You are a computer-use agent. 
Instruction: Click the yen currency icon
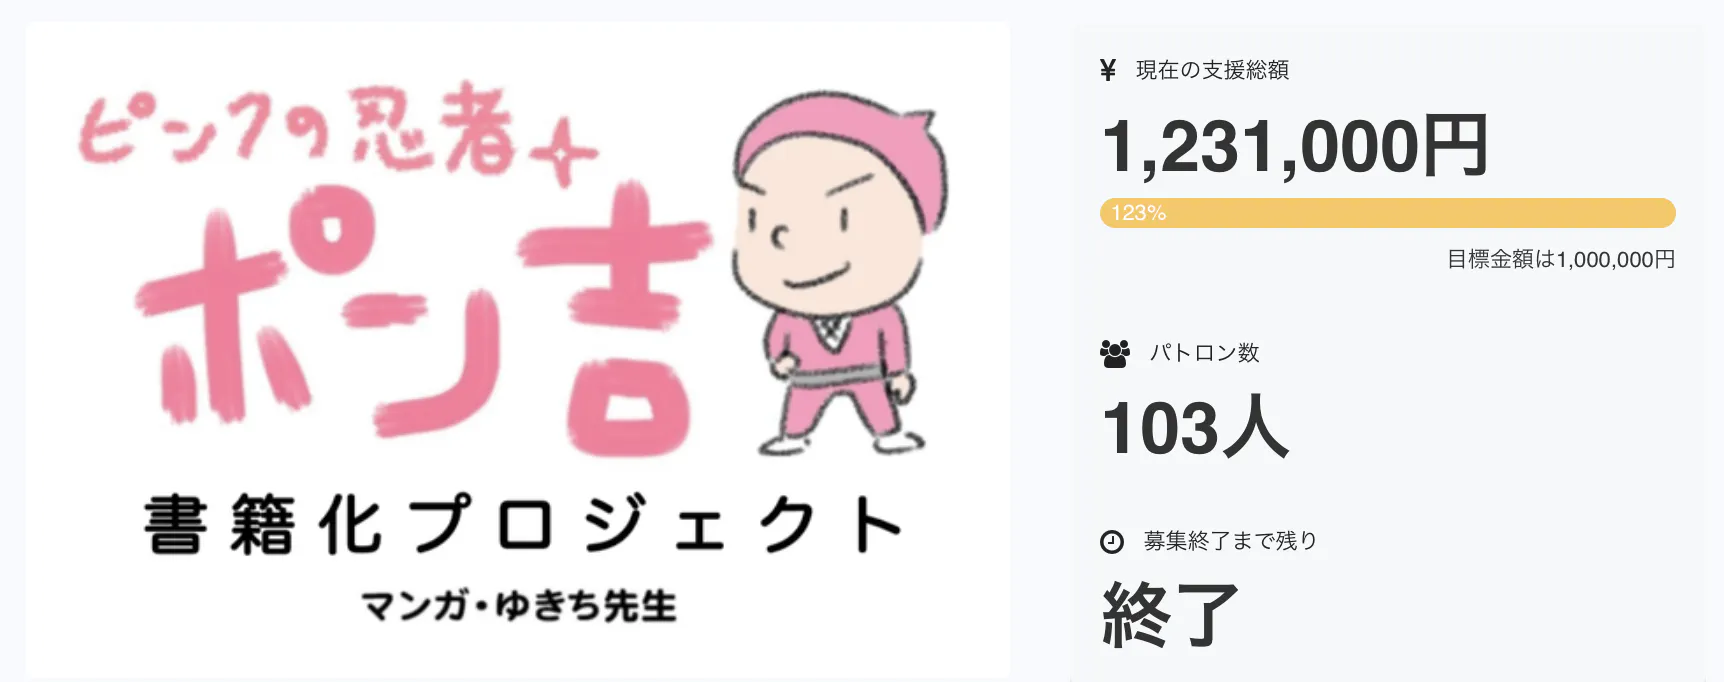click(1108, 70)
